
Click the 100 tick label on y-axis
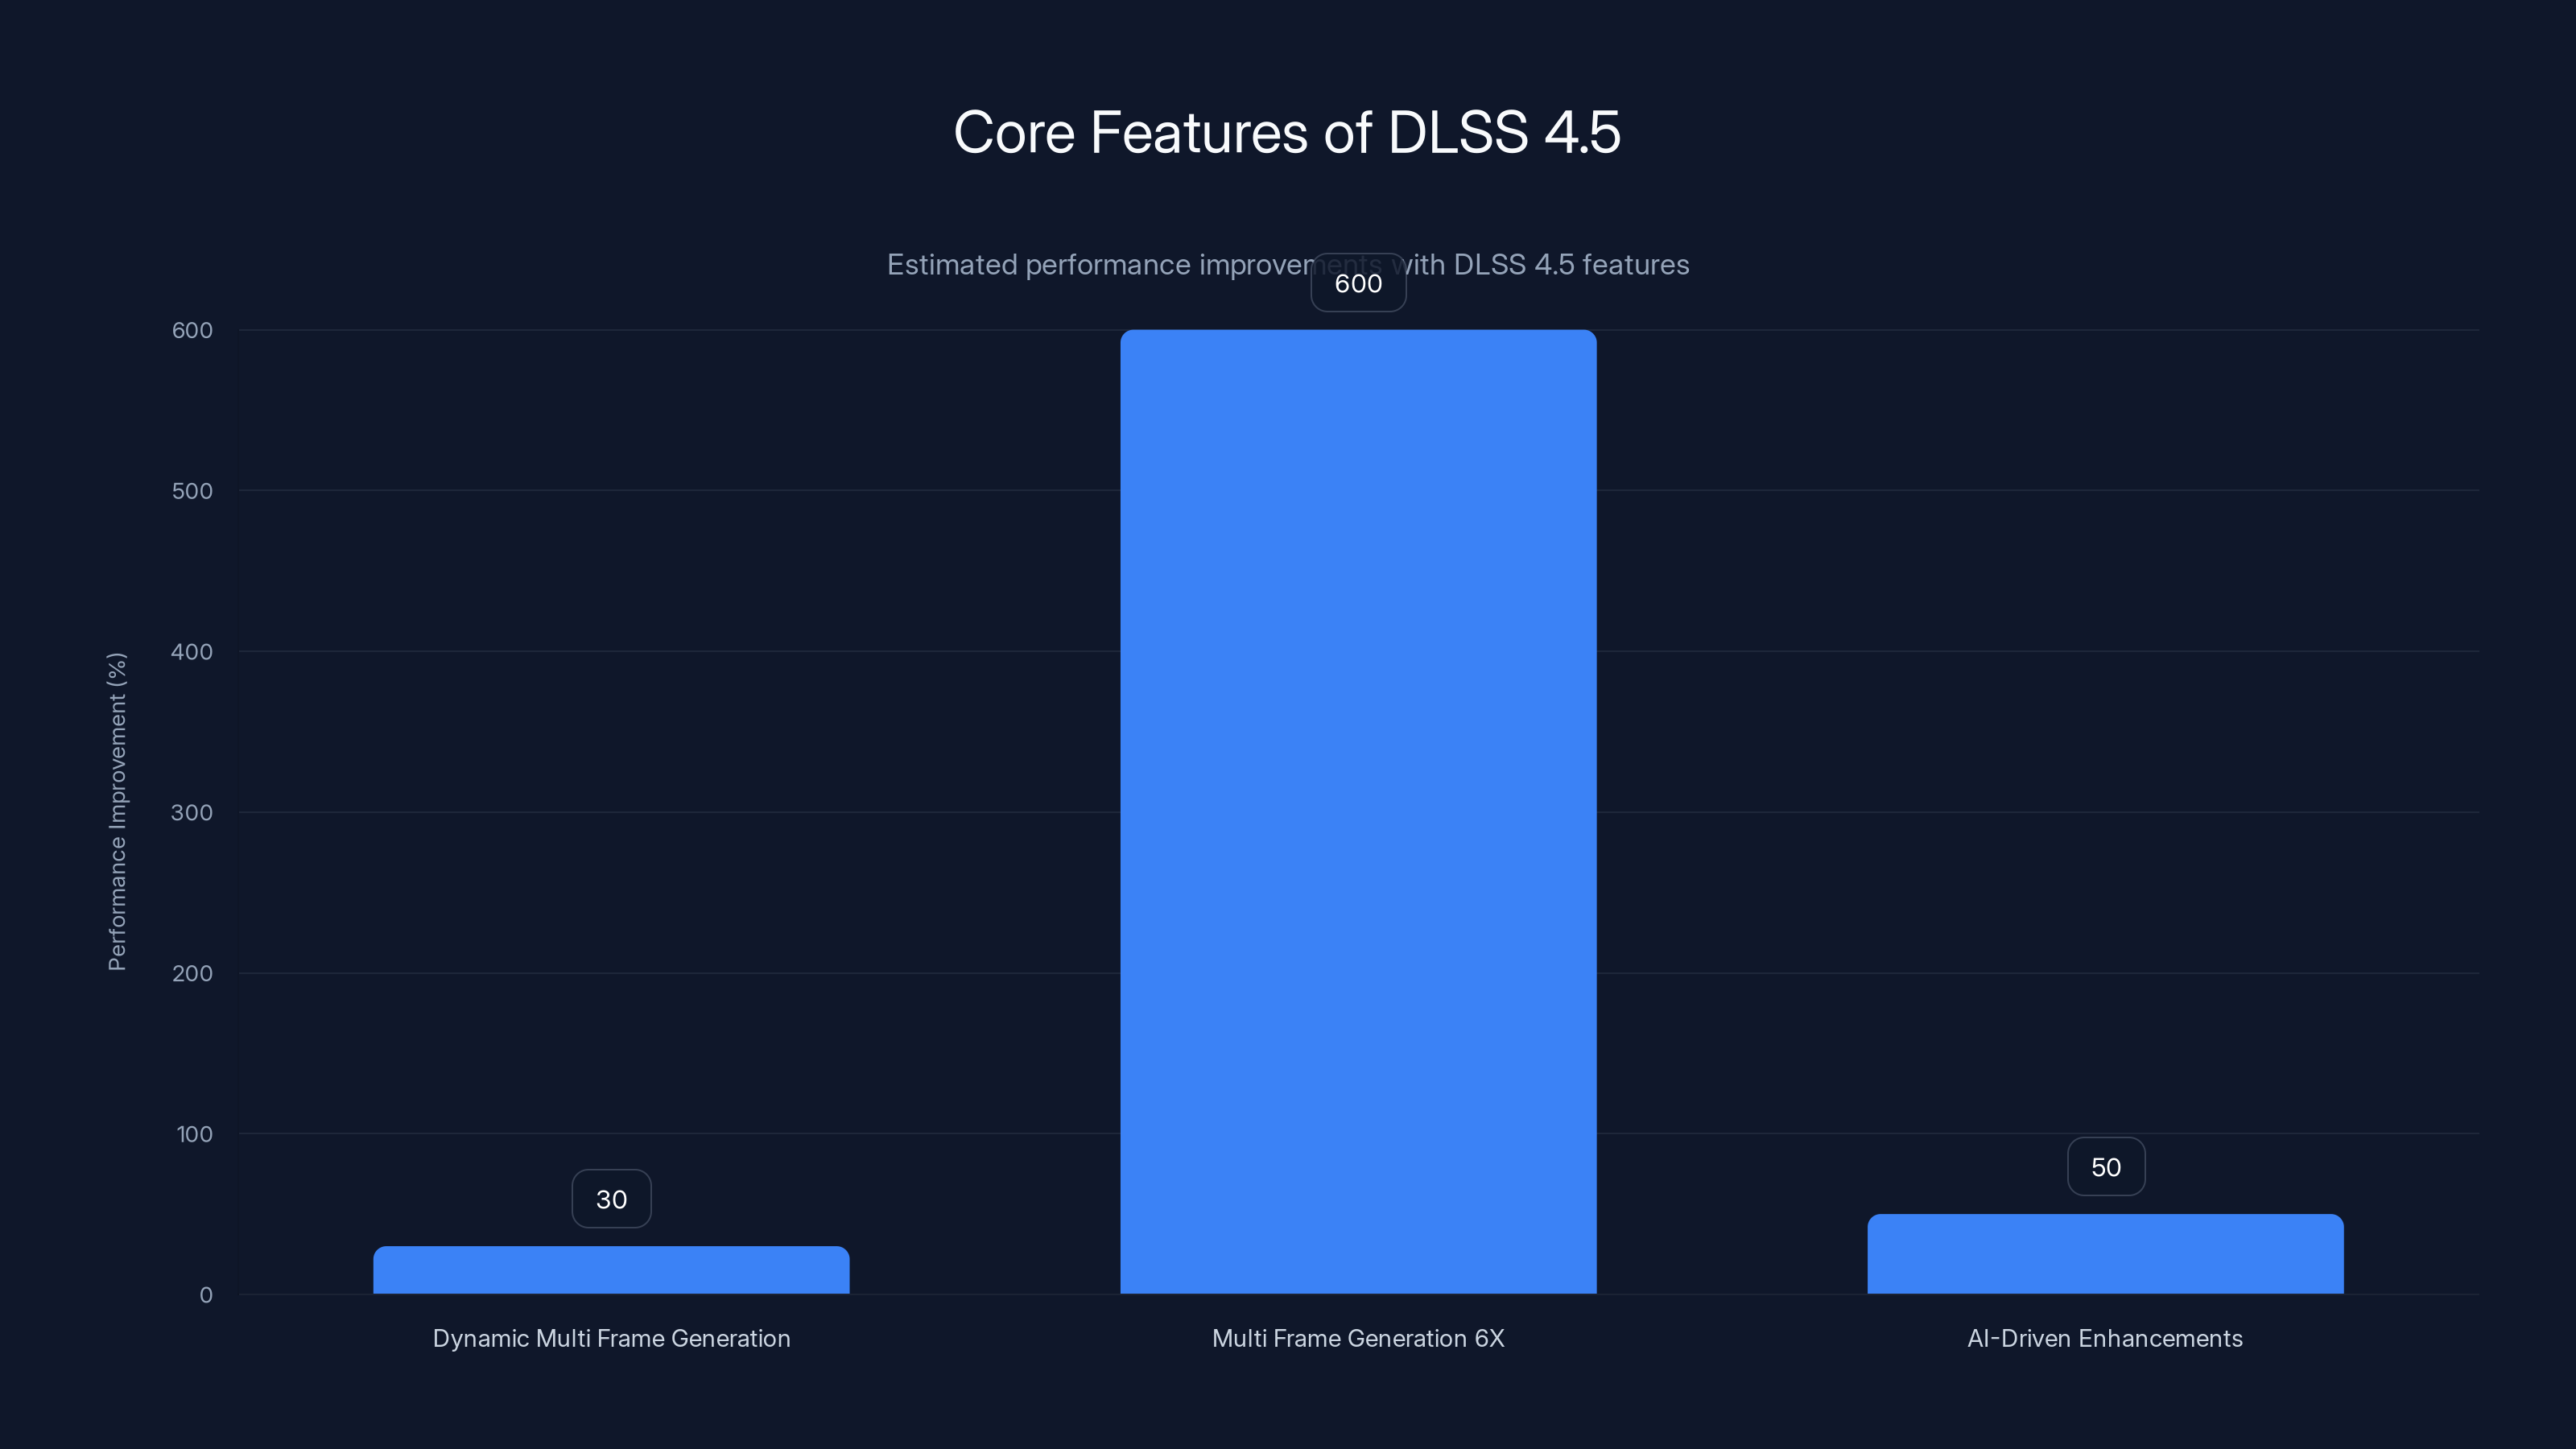coord(196,1134)
